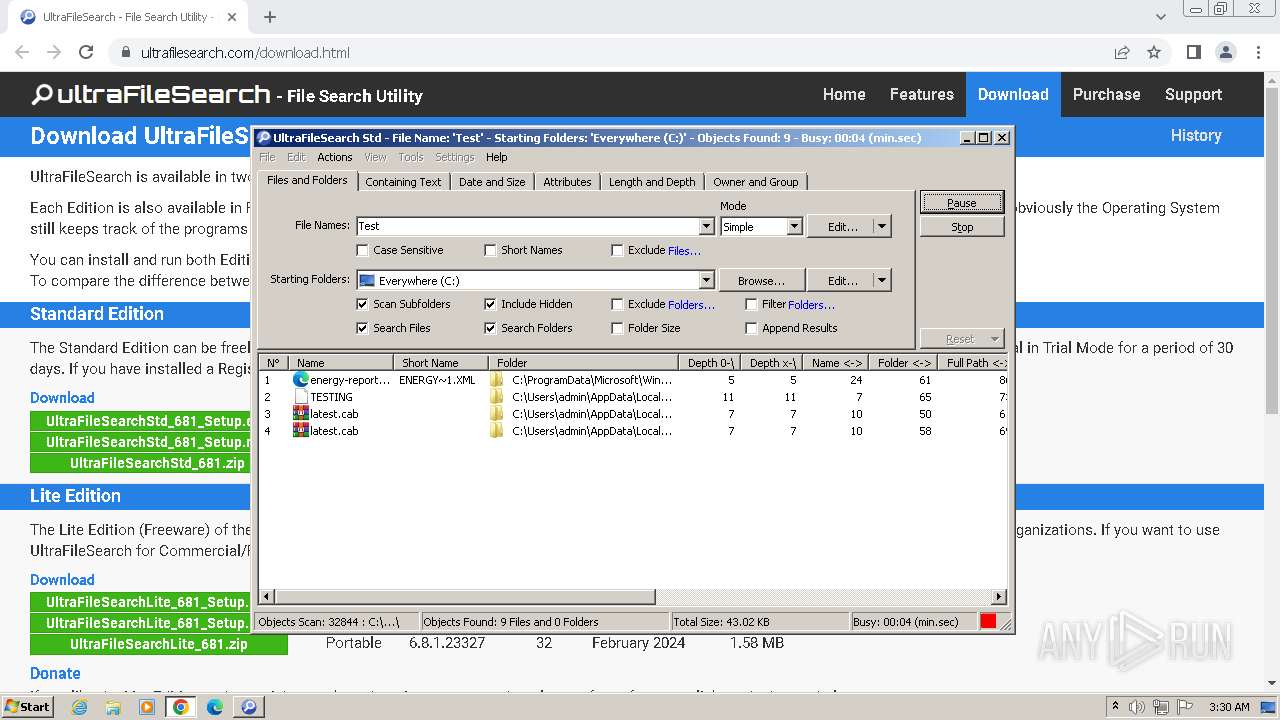Click into the File Names text field
This screenshot has height=720, width=1280.
(527, 227)
